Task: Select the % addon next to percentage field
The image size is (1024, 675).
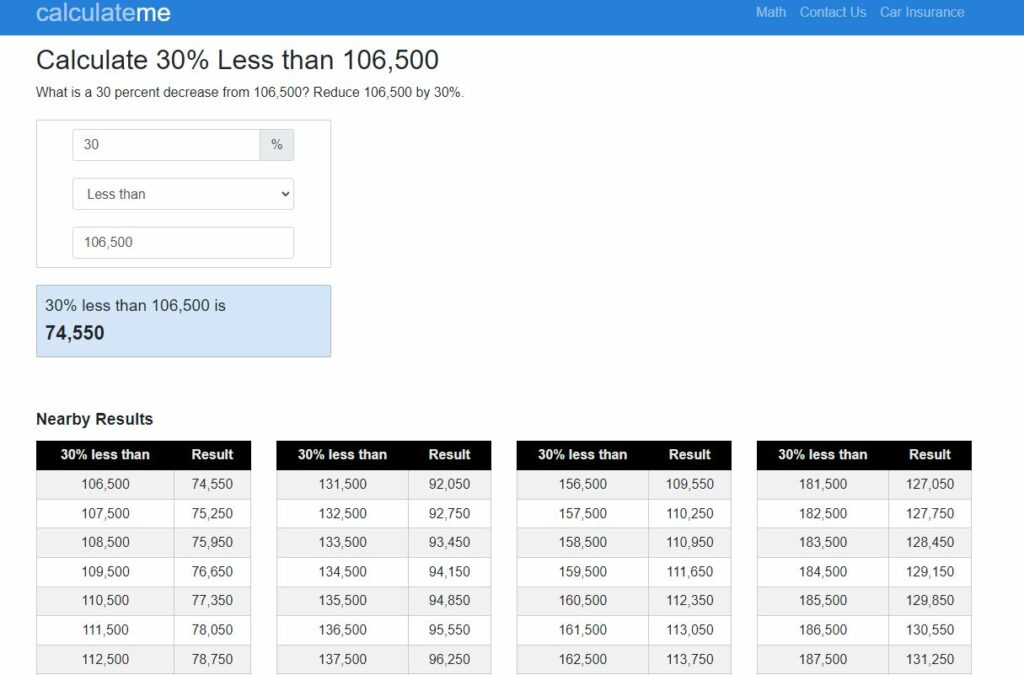Action: pos(277,144)
